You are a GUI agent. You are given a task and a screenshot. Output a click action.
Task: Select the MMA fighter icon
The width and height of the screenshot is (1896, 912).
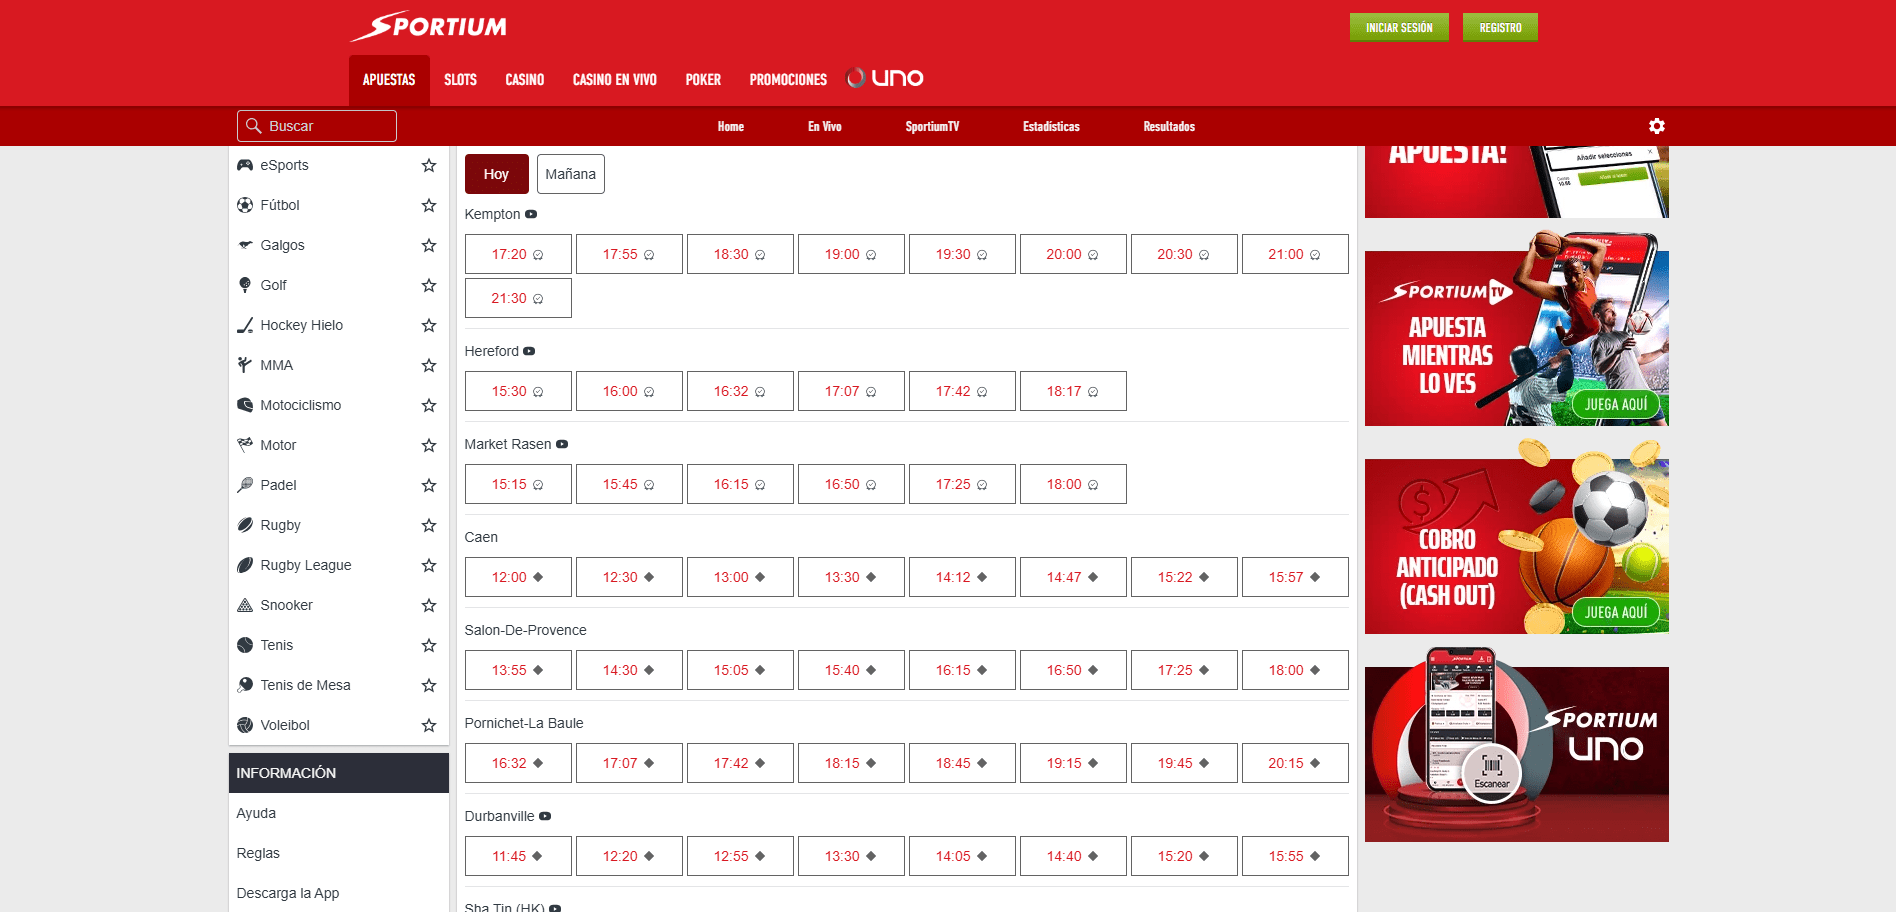coord(245,365)
